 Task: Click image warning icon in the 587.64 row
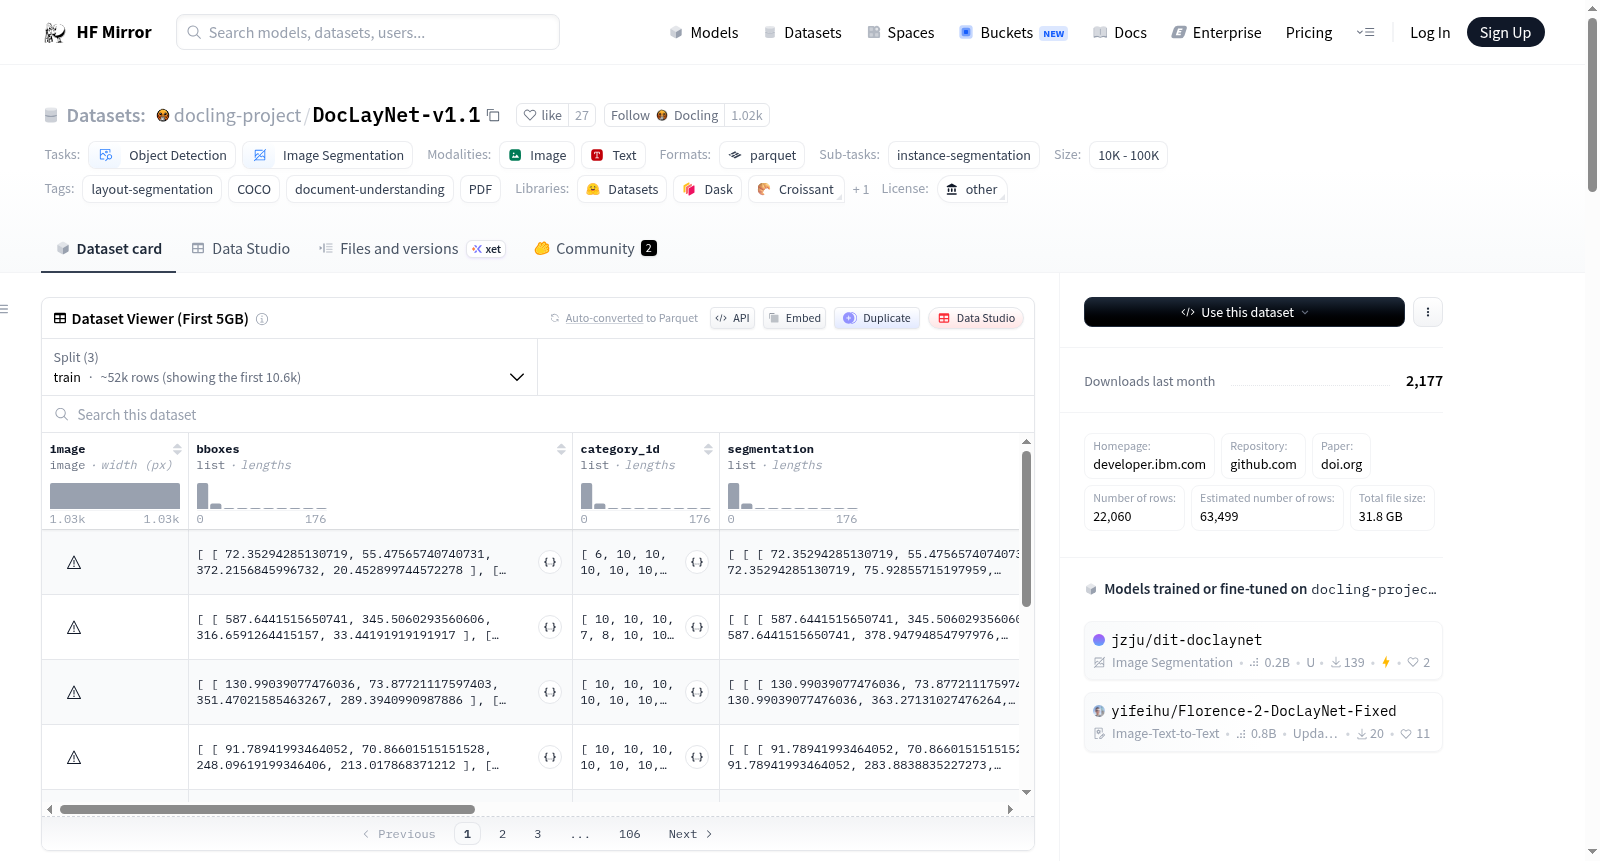coord(74,628)
